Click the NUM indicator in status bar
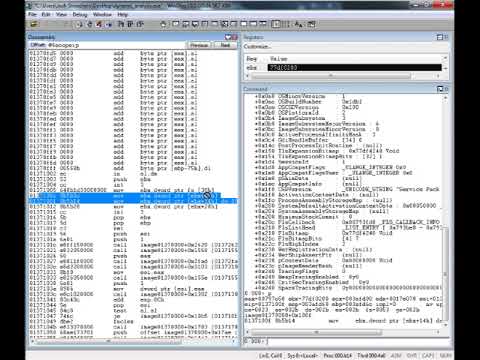Image resolution: width=480 pixels, height=360 pixels. [x=446, y=356]
